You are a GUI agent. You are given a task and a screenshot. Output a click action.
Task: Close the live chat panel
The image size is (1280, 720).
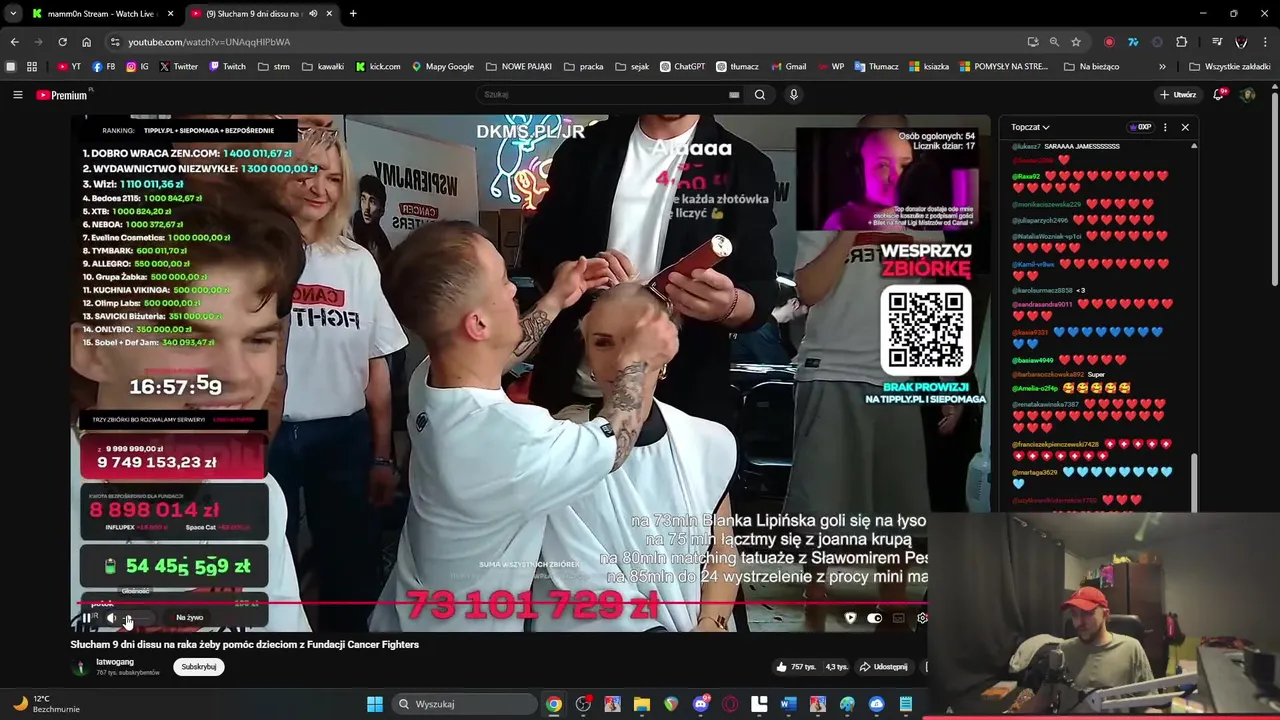tap(1185, 127)
